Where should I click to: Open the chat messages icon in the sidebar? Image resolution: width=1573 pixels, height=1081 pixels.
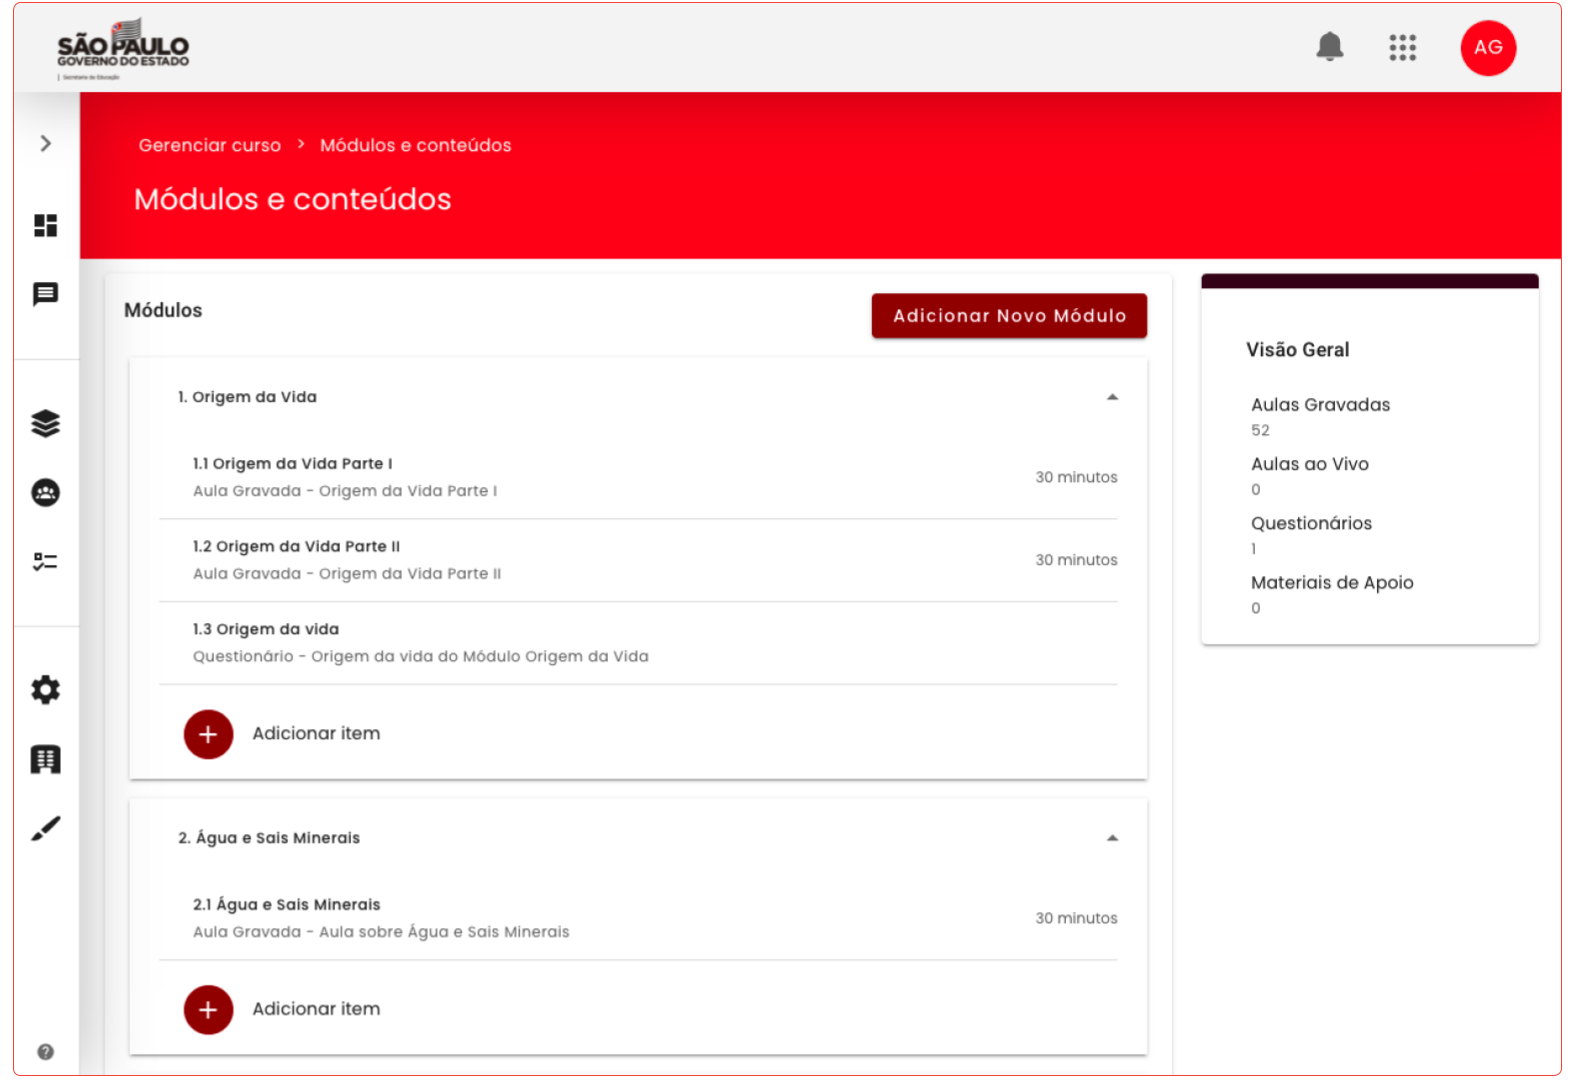(x=45, y=294)
